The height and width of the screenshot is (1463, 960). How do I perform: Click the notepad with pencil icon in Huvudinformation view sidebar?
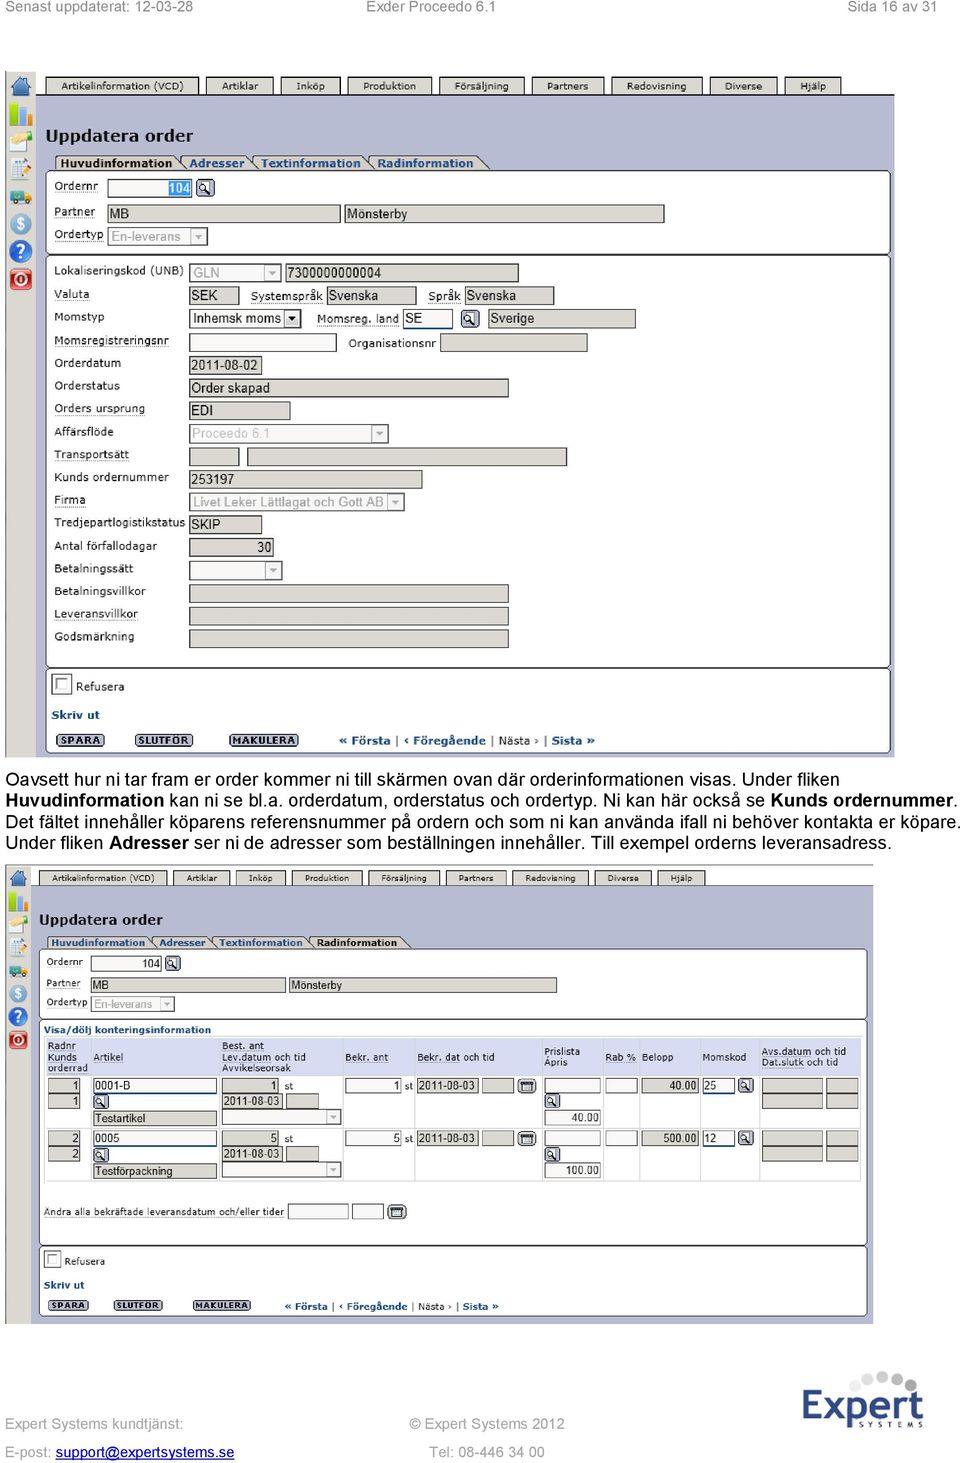pyautogui.click(x=20, y=169)
